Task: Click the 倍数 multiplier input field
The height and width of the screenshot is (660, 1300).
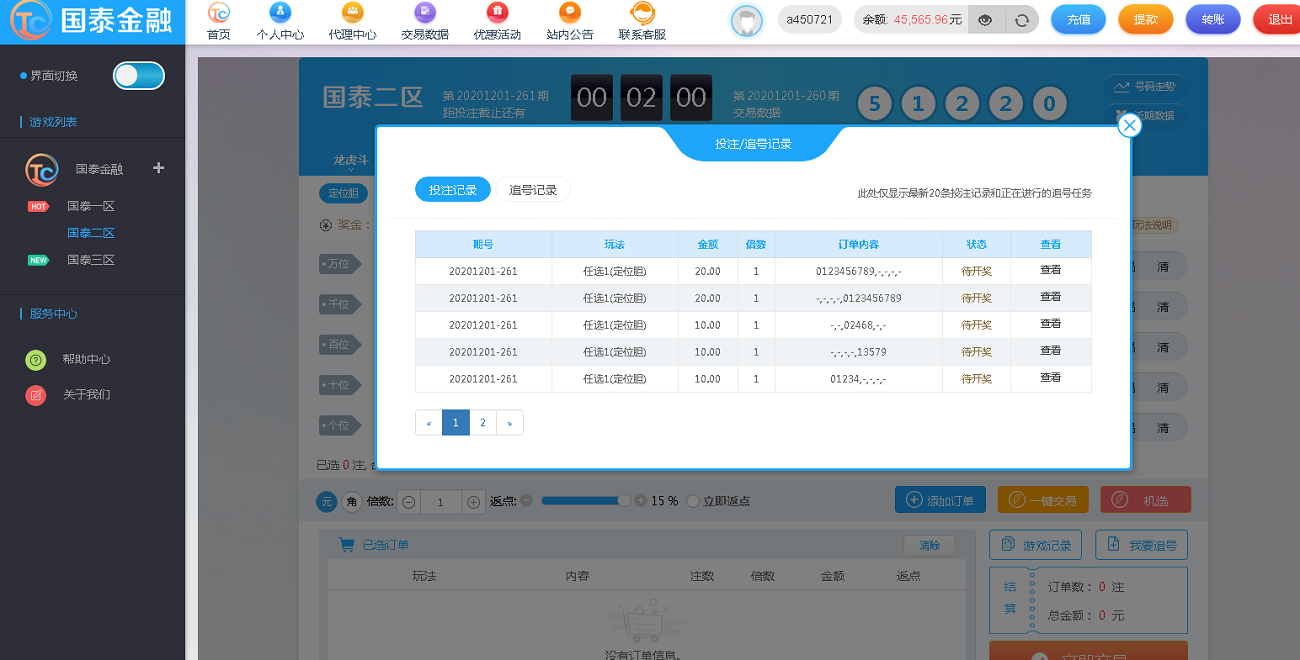Action: click(x=441, y=500)
